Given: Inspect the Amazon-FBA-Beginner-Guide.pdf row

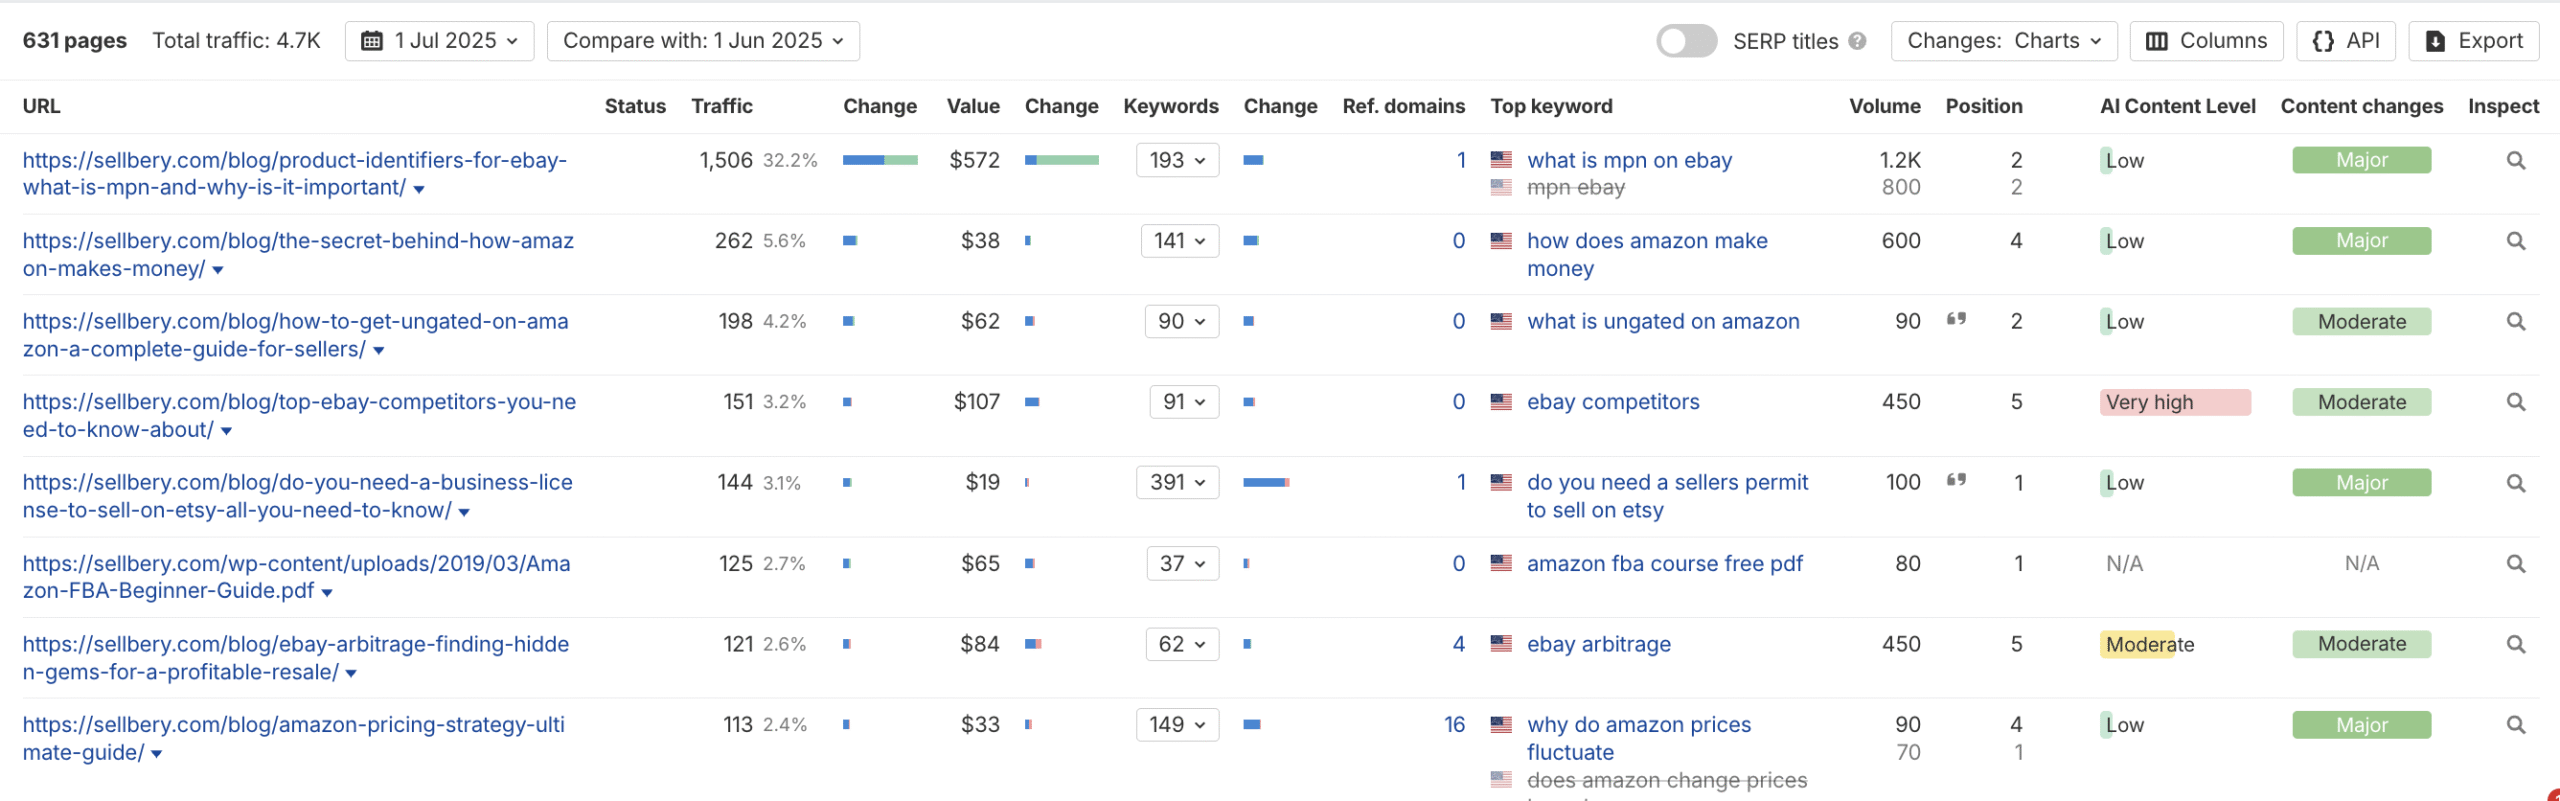Looking at the screenshot, I should pos(2515,564).
